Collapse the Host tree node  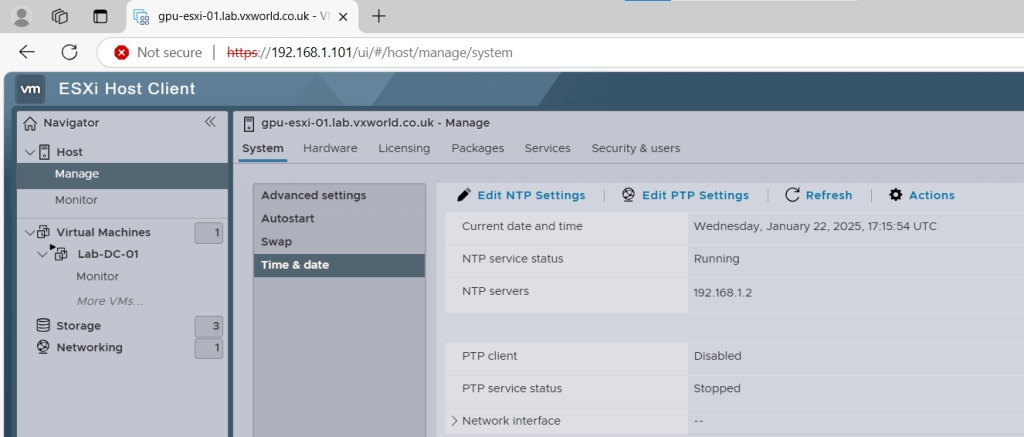[29, 152]
